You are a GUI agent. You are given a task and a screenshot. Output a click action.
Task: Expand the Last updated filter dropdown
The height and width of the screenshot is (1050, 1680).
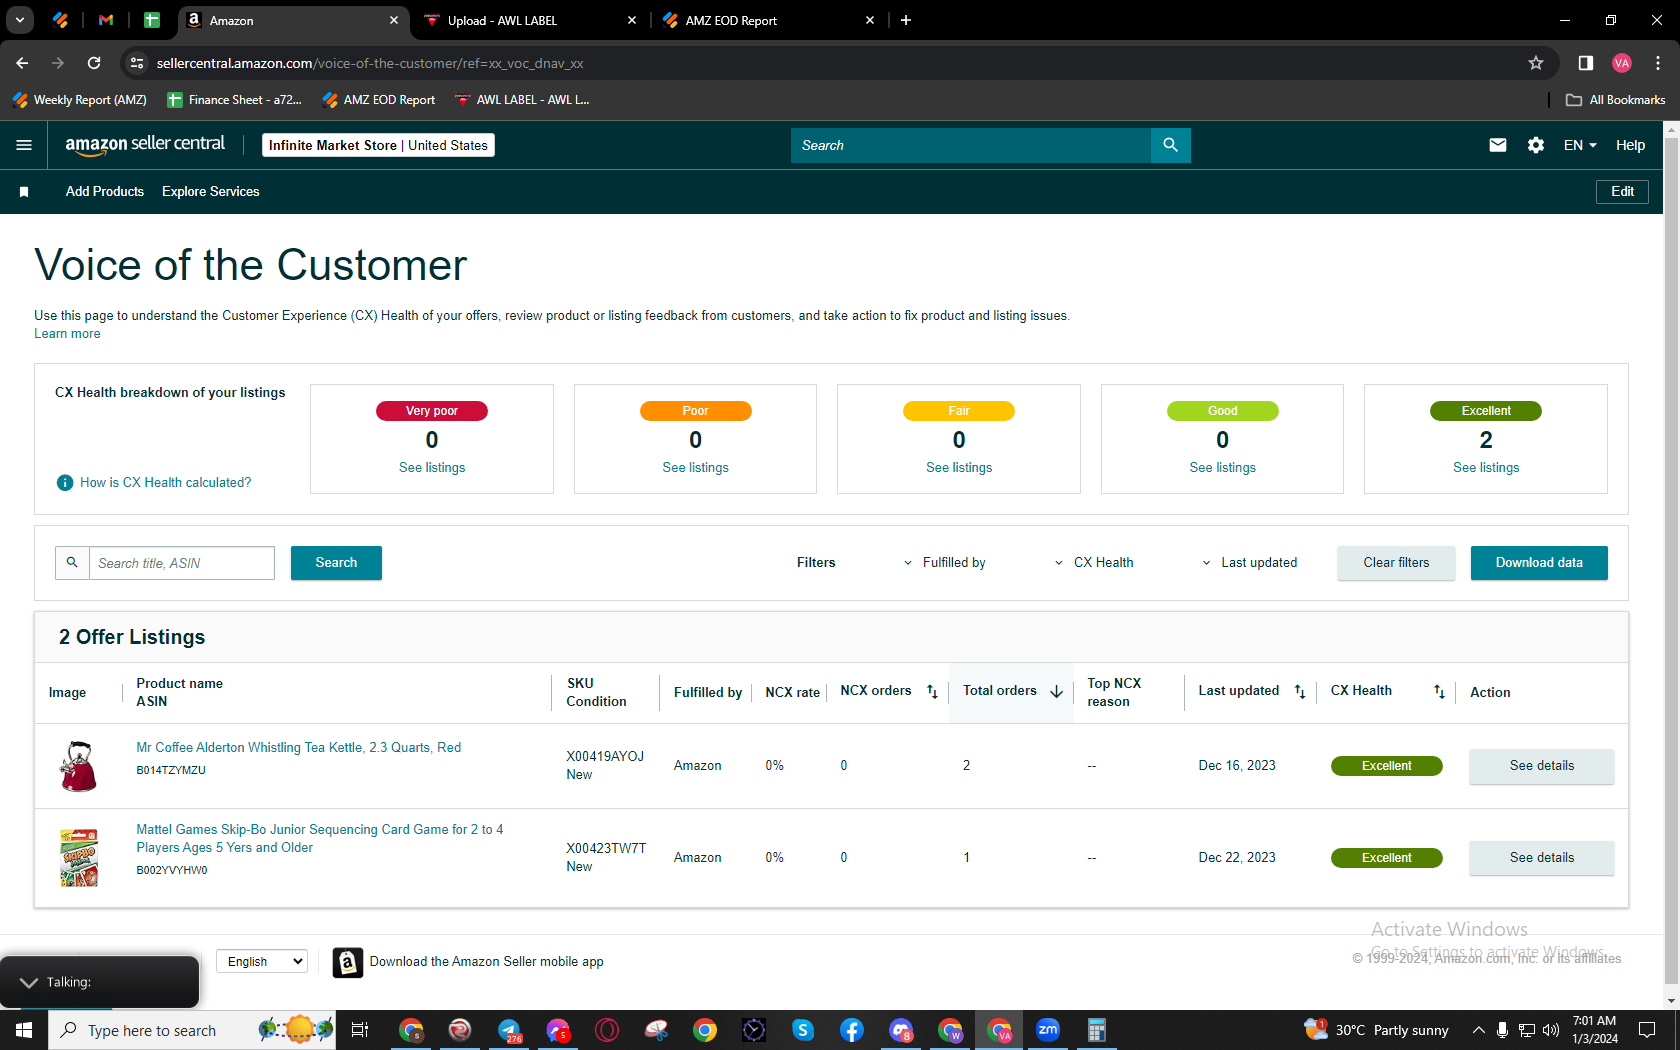coord(1248,563)
